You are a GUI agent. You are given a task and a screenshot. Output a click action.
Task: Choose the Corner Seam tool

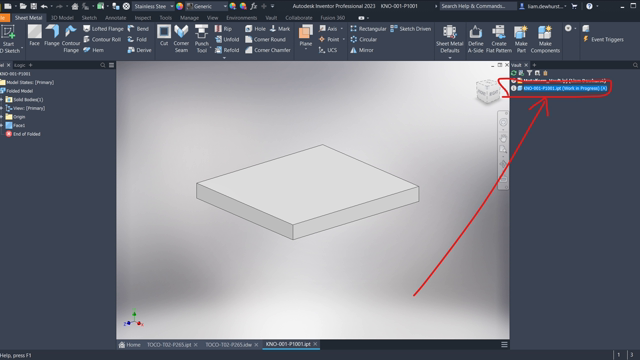pos(181,39)
